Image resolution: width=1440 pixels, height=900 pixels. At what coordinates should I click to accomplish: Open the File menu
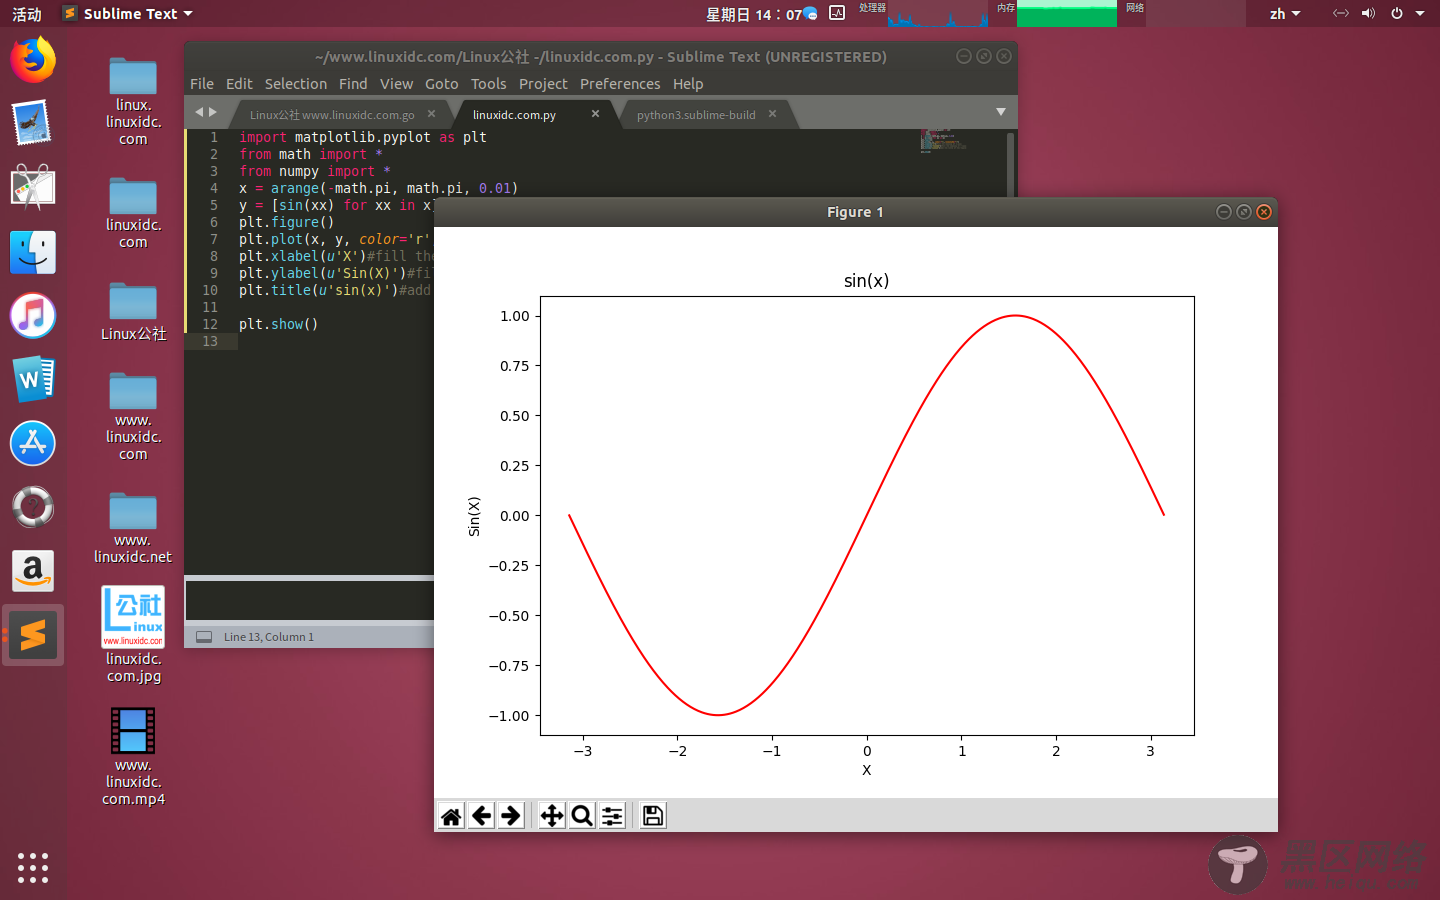(202, 84)
